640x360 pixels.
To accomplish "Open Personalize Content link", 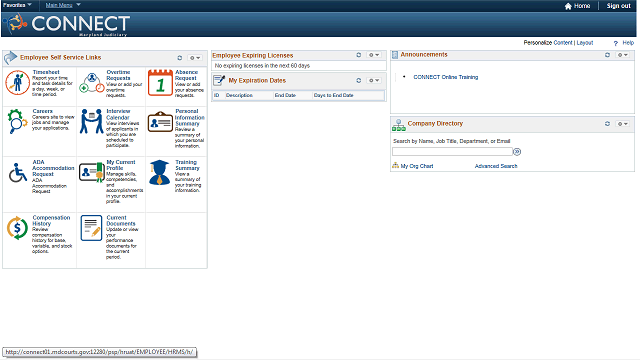I will click(x=563, y=43).
